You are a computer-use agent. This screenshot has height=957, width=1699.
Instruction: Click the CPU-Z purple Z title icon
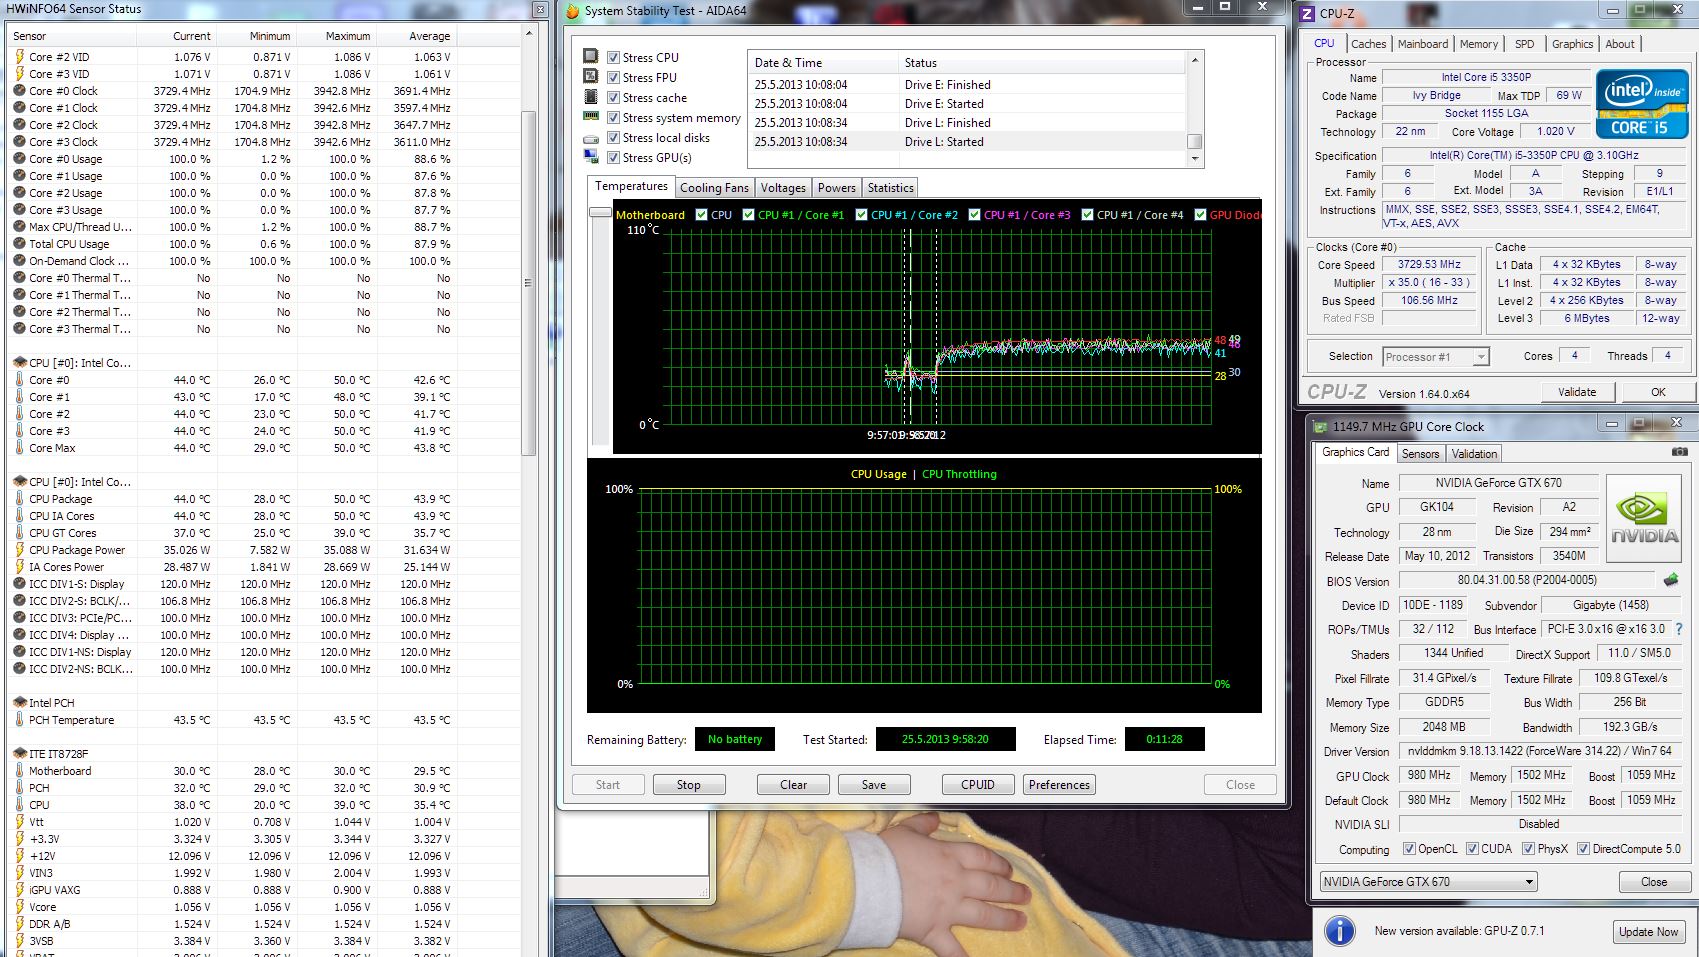pyautogui.click(x=1306, y=13)
